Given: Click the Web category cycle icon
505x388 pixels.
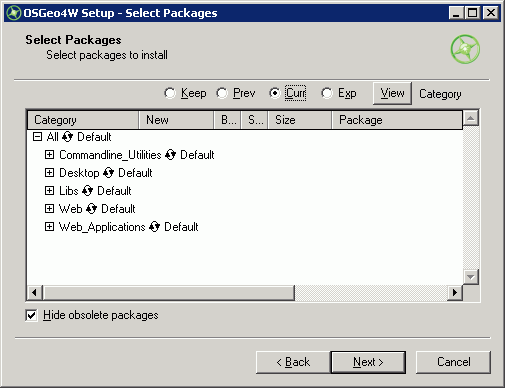Looking at the screenshot, I should tap(92, 209).
